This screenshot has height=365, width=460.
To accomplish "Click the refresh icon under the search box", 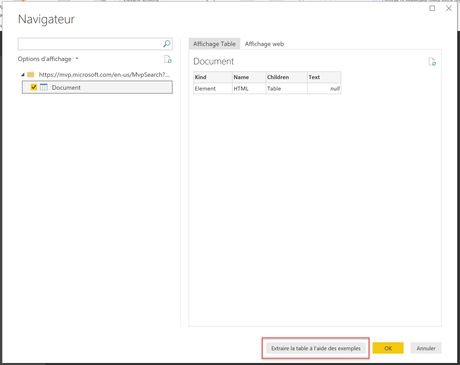I will (168, 59).
